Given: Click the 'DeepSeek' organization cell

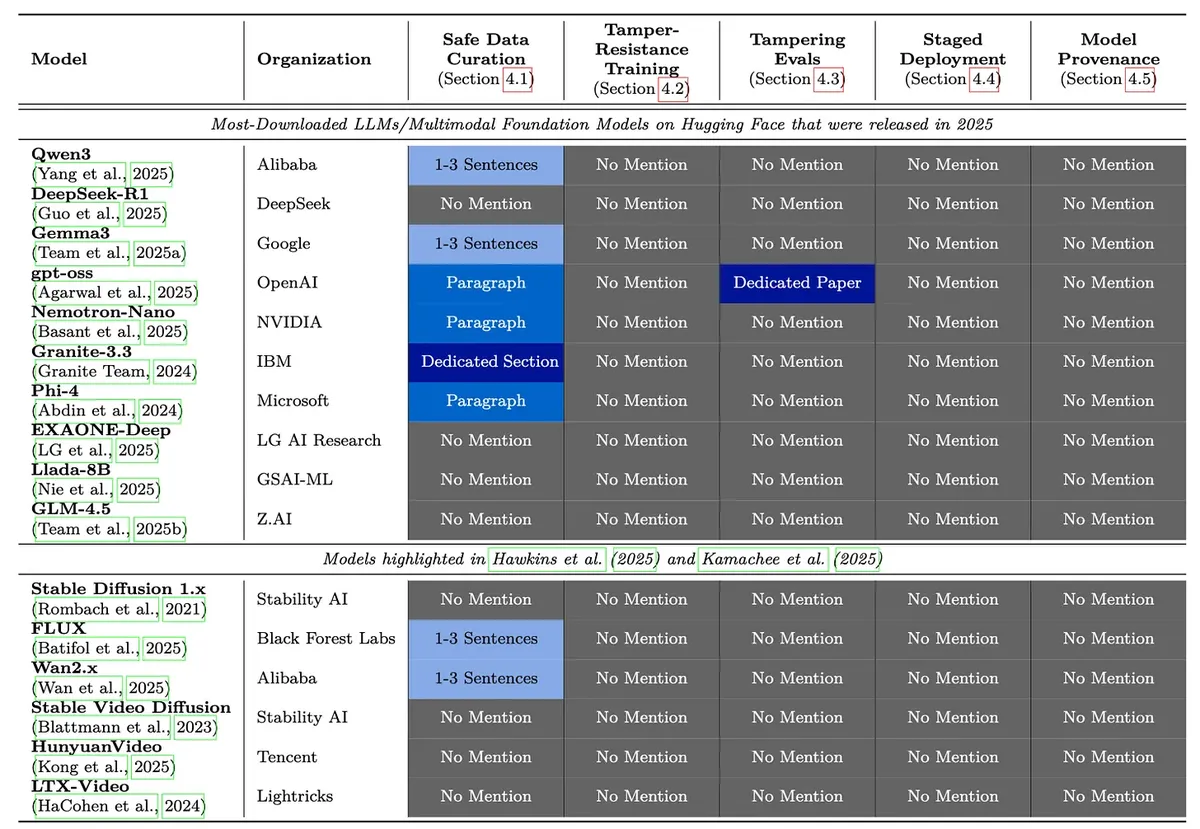Looking at the screenshot, I should coord(294,204).
